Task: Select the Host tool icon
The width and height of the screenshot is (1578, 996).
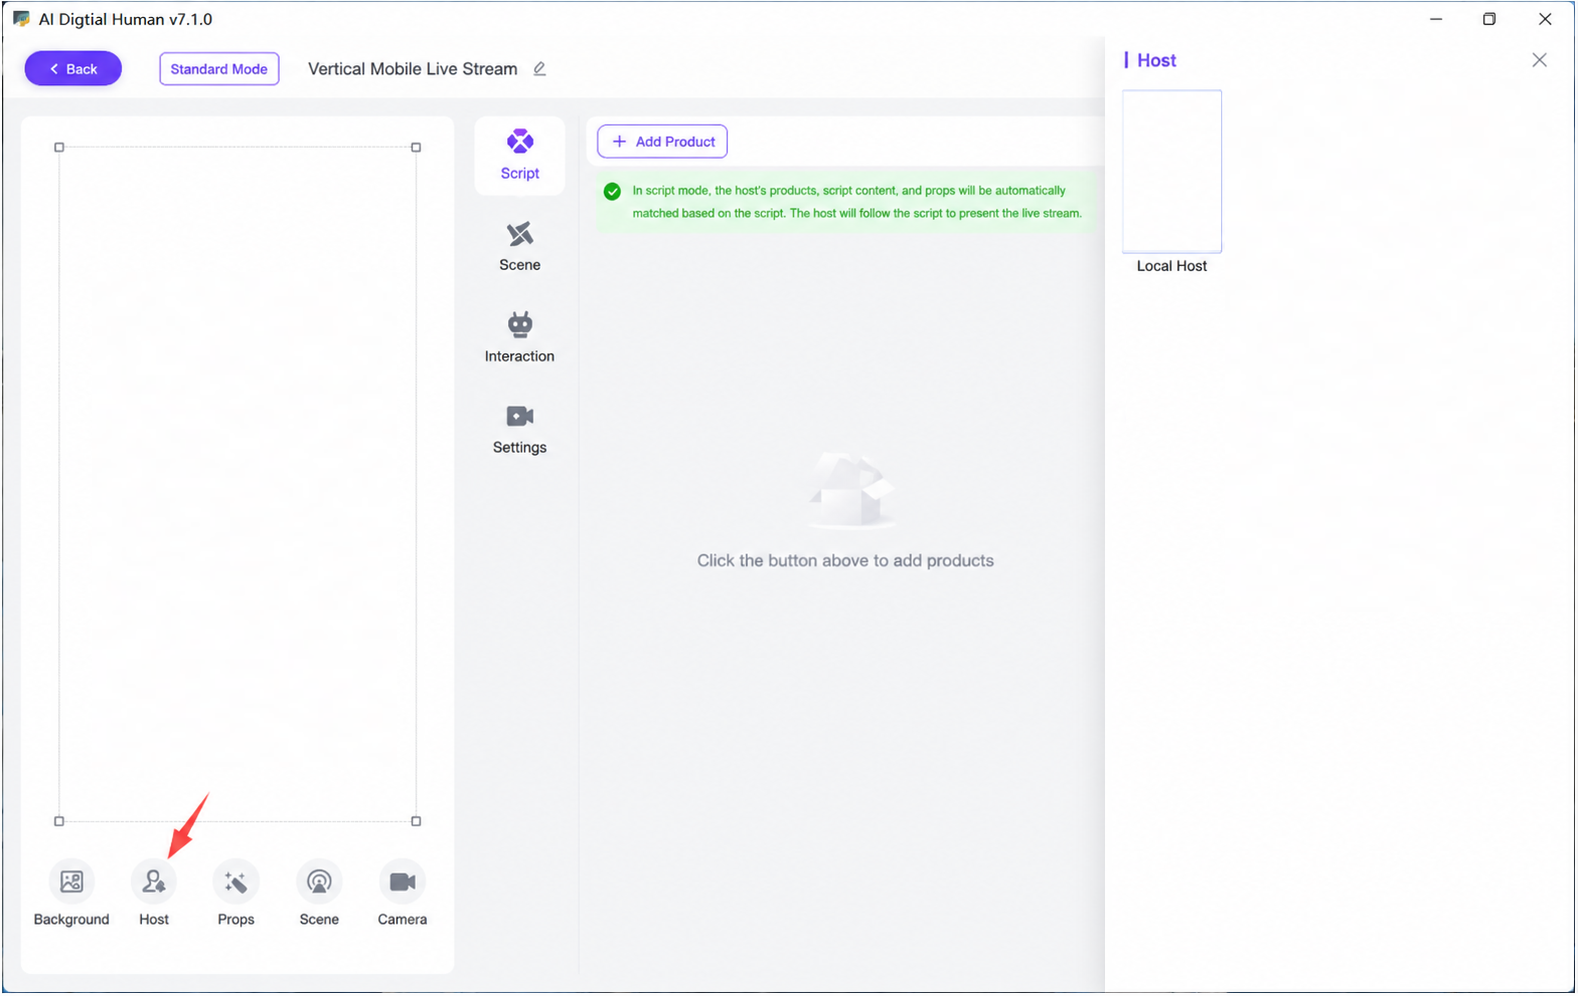Action: point(154,882)
